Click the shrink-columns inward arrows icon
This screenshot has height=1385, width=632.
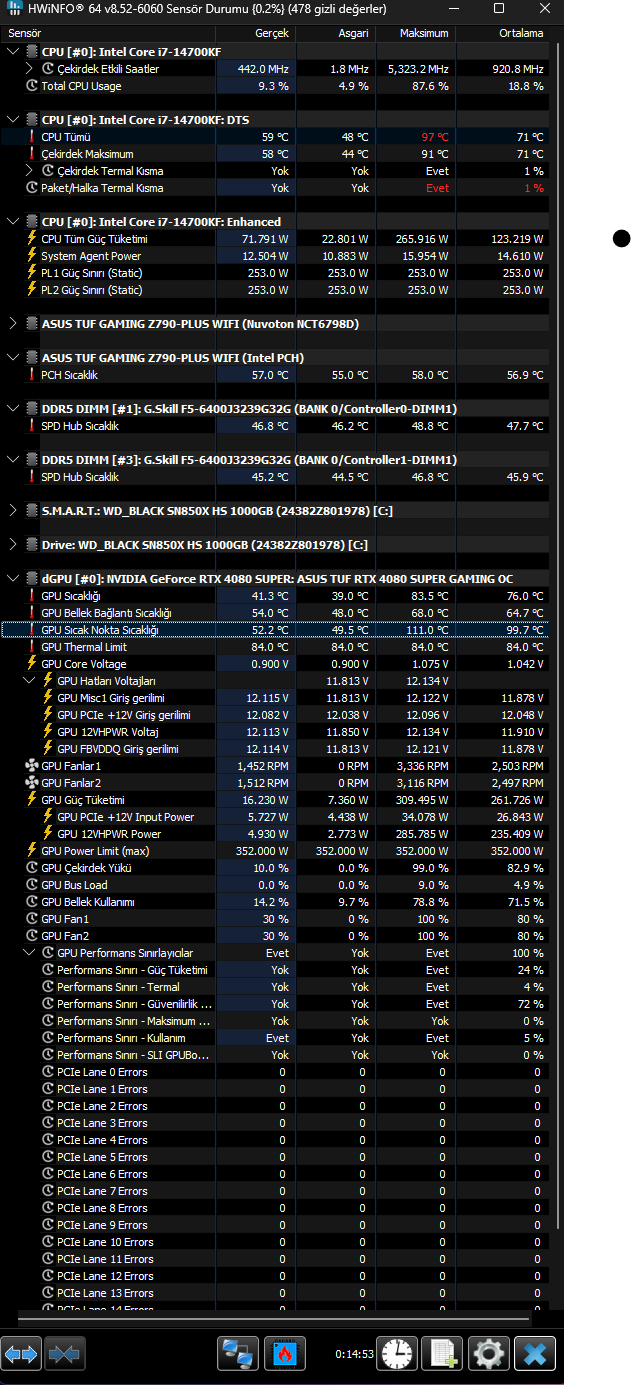[x=64, y=1355]
